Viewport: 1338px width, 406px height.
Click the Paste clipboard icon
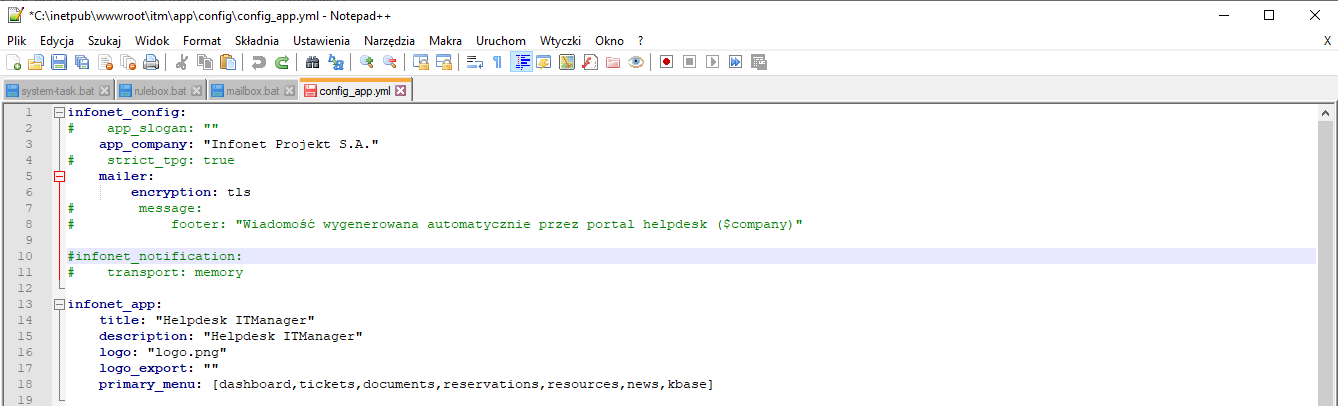point(228,62)
